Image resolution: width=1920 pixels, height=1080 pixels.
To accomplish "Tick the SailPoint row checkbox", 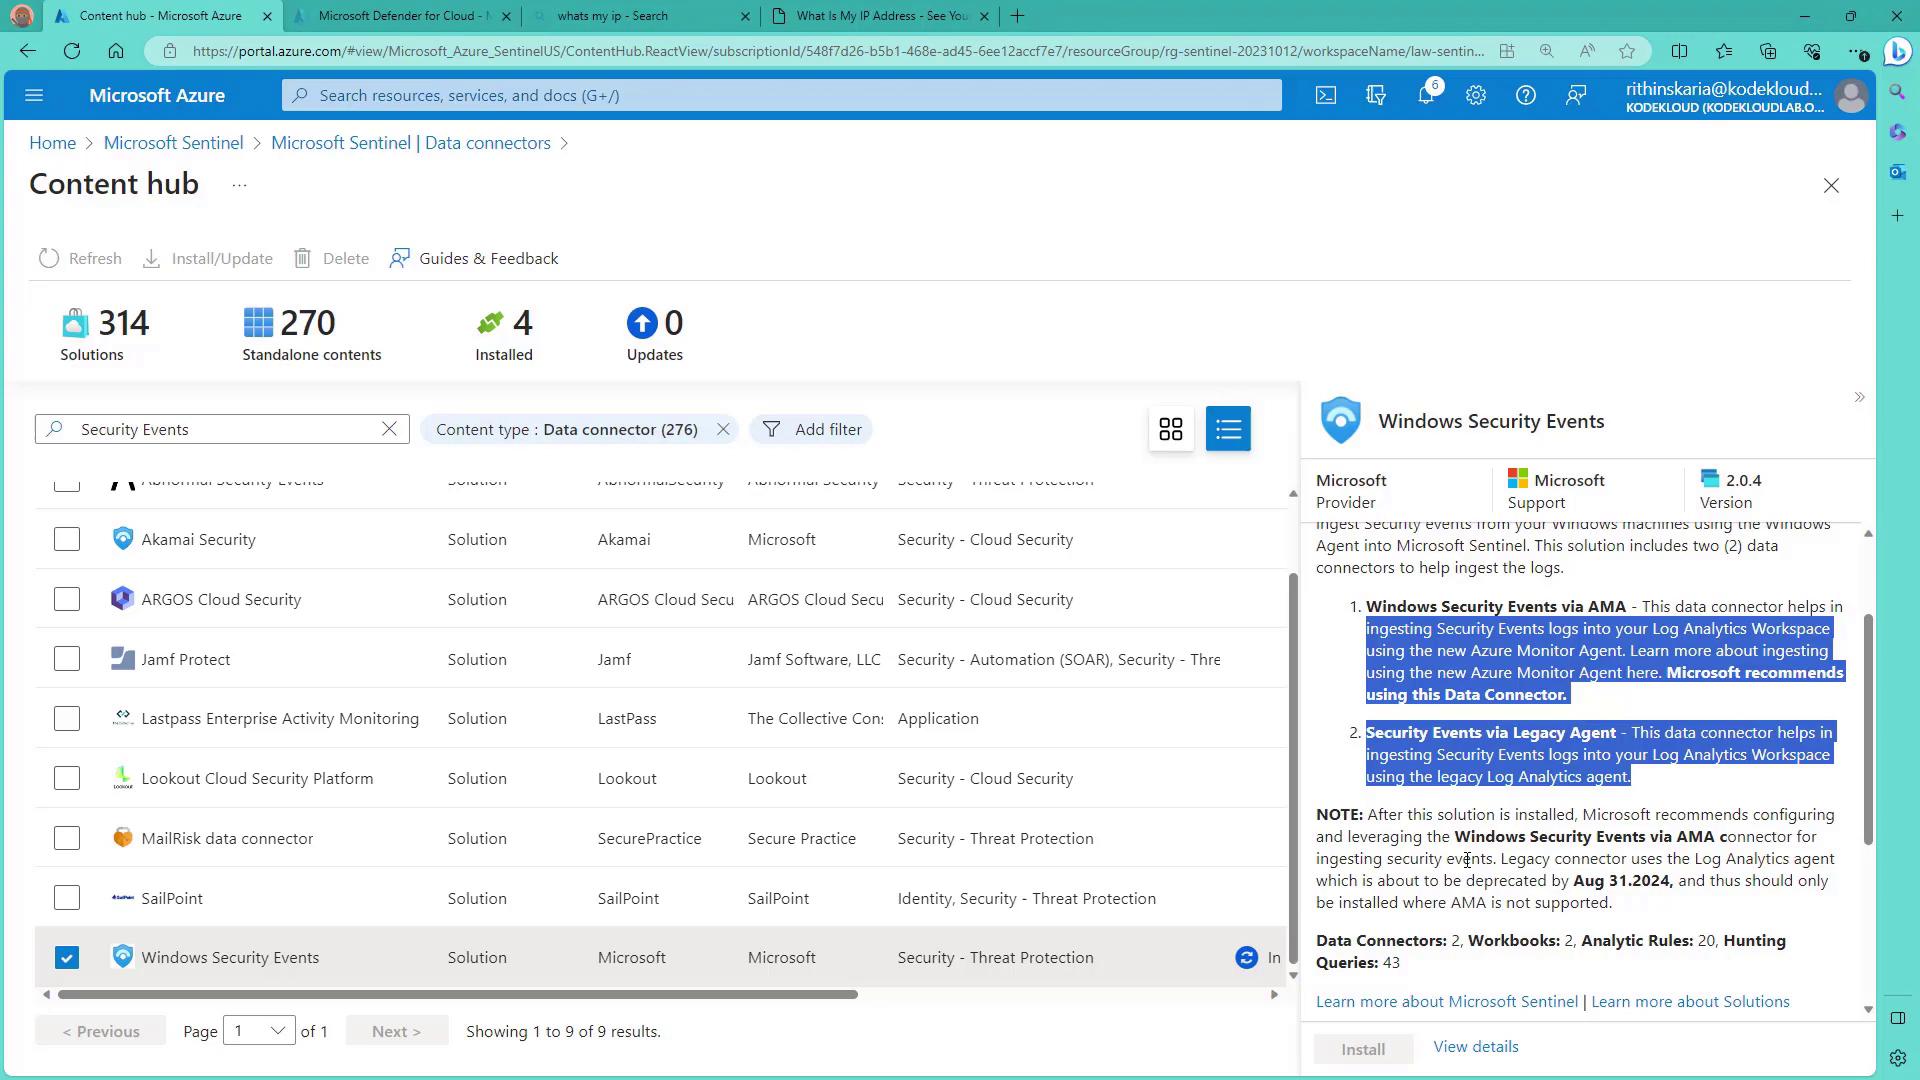I will click(x=67, y=898).
